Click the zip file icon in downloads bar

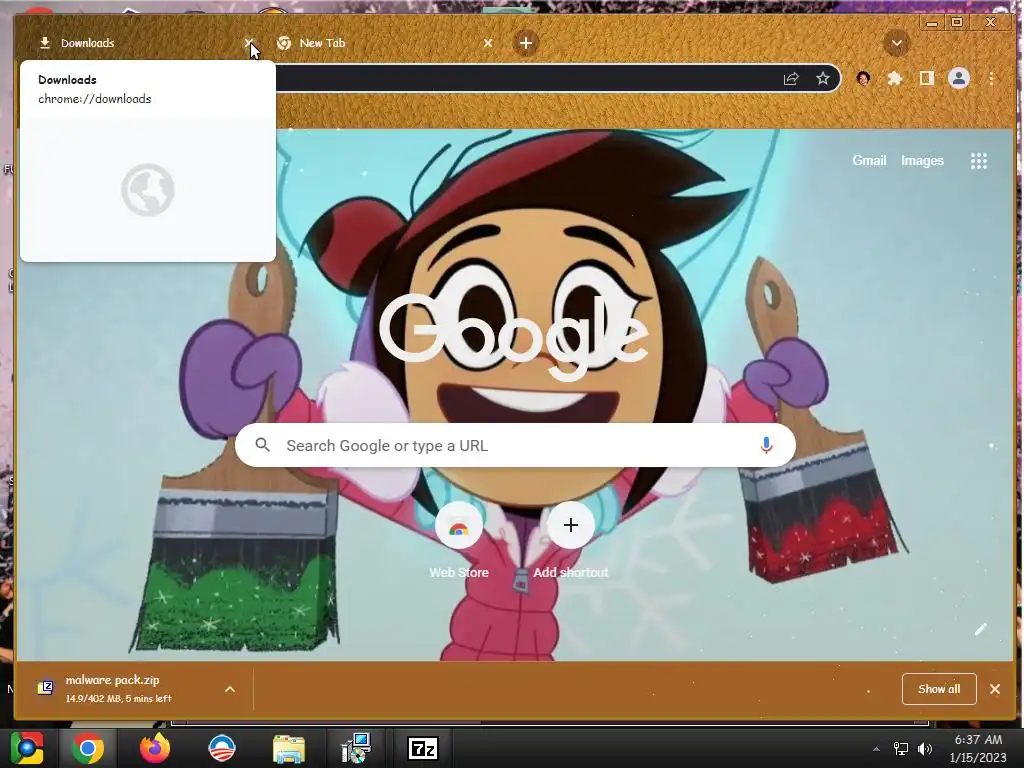pyautogui.click(x=45, y=688)
